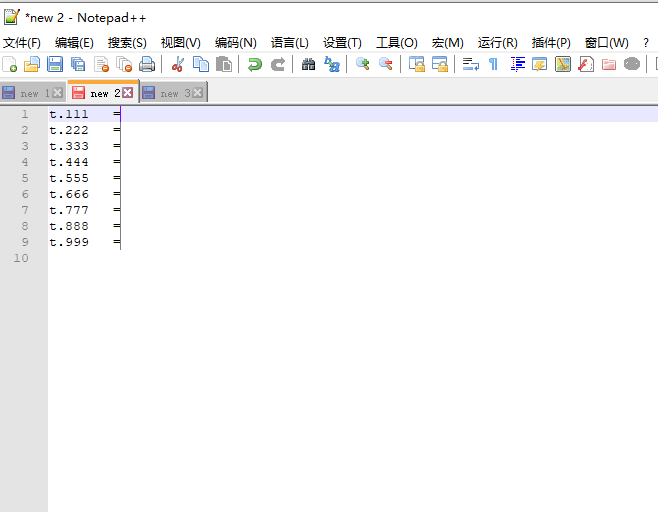Toggle word wrap toolbar icon
This screenshot has height=512, width=658.
(470, 64)
